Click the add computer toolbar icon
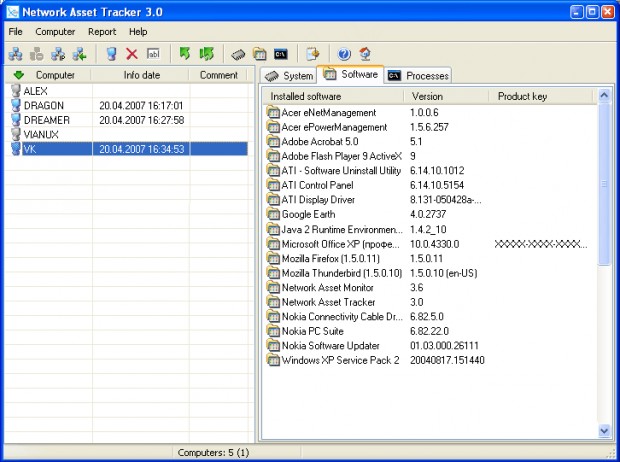This screenshot has width=620, height=462. click(x=112, y=54)
